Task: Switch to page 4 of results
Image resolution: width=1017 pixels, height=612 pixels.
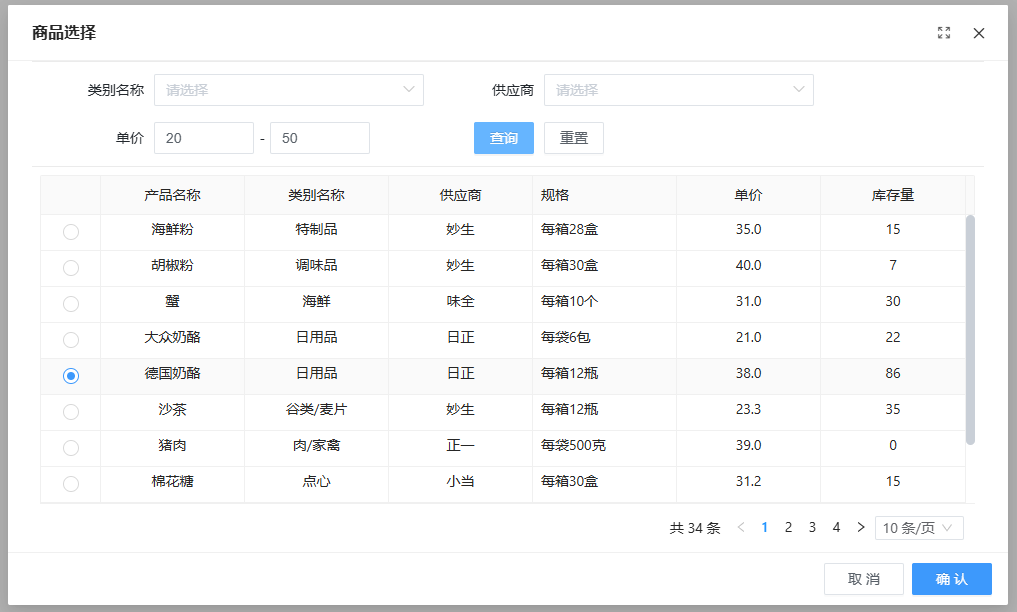Action: point(836,527)
